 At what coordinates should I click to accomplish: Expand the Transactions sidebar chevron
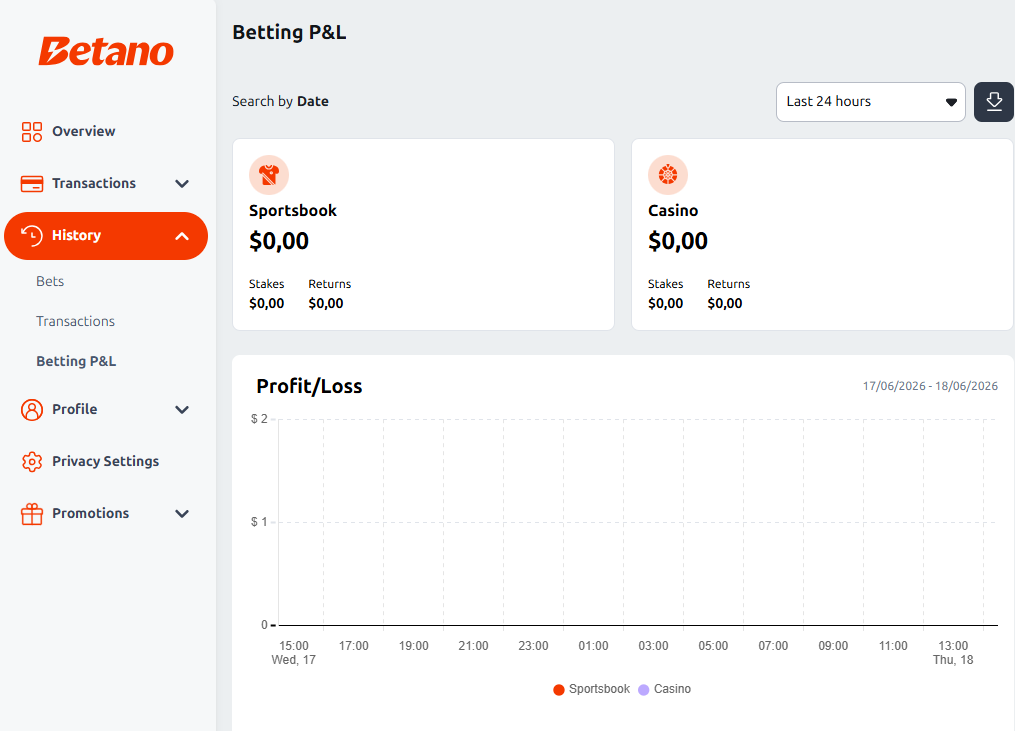click(182, 184)
